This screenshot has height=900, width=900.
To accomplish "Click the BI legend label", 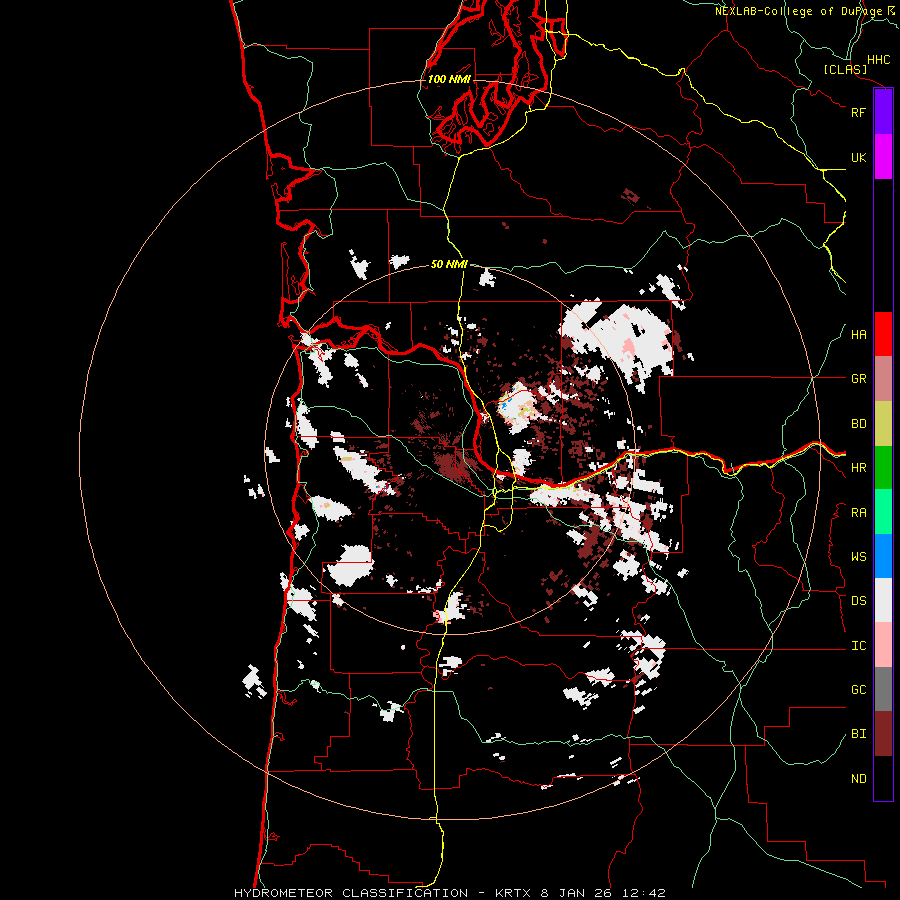I will pos(859,734).
